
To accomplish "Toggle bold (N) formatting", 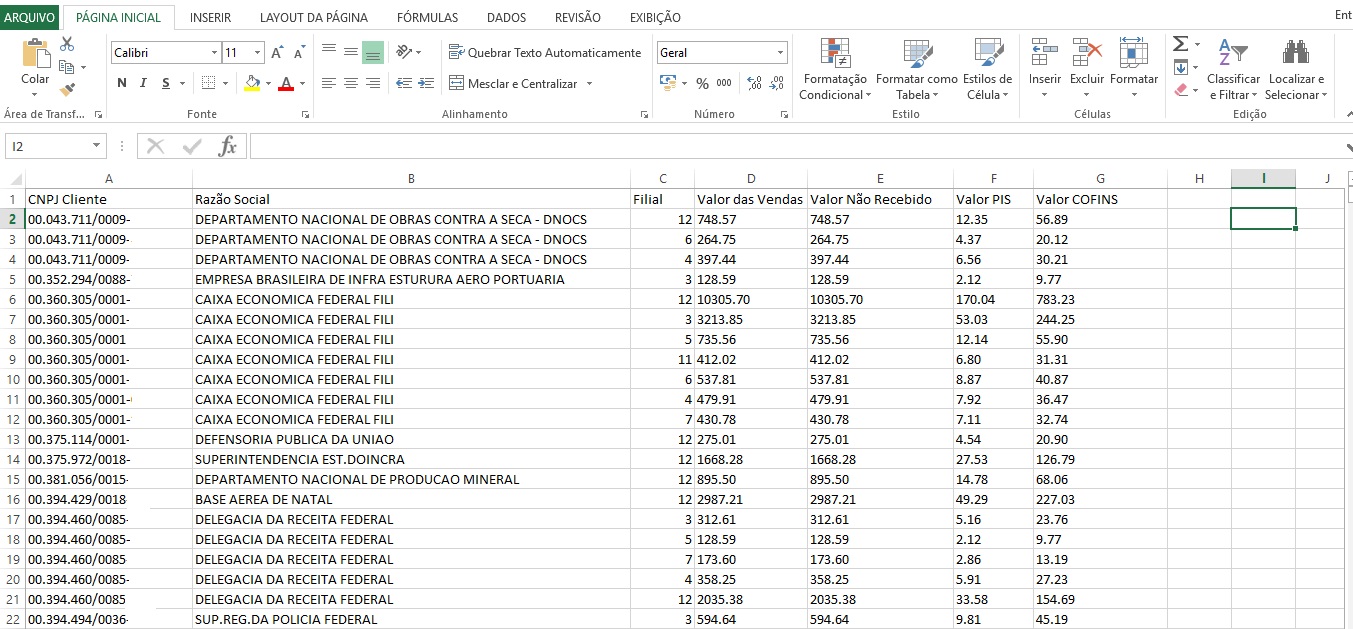I will click(122, 84).
